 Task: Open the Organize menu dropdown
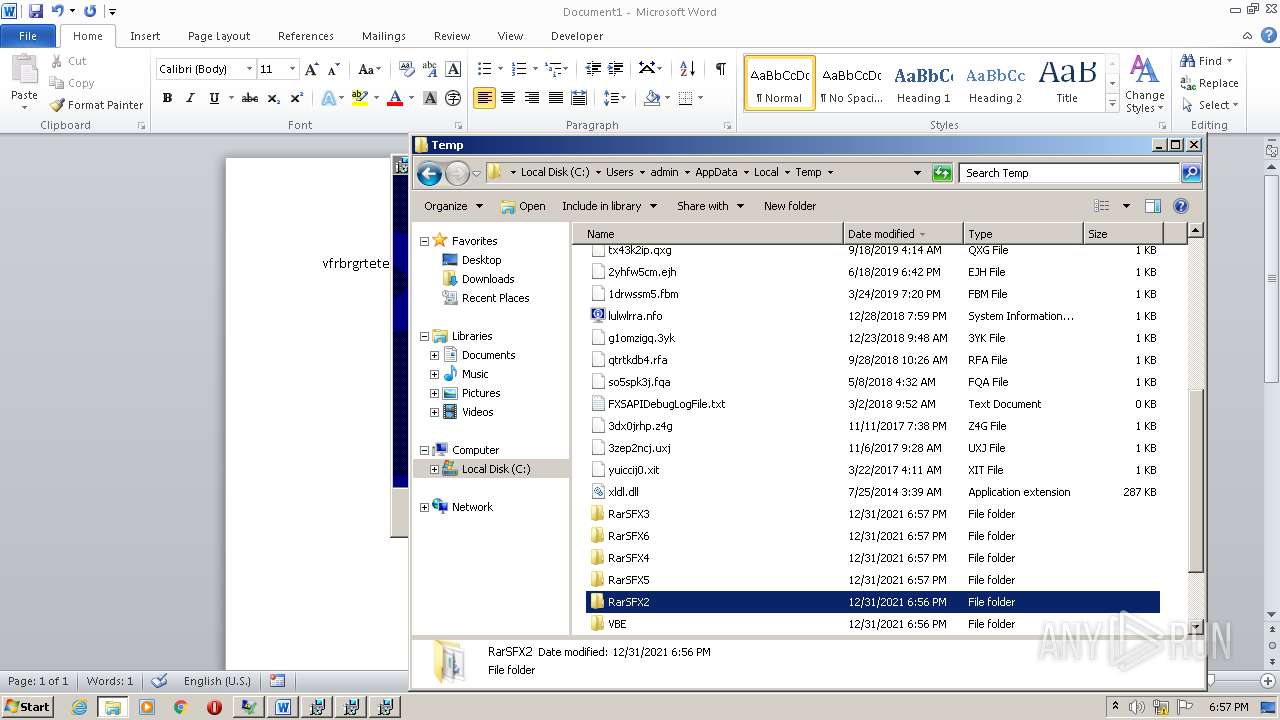(x=453, y=206)
